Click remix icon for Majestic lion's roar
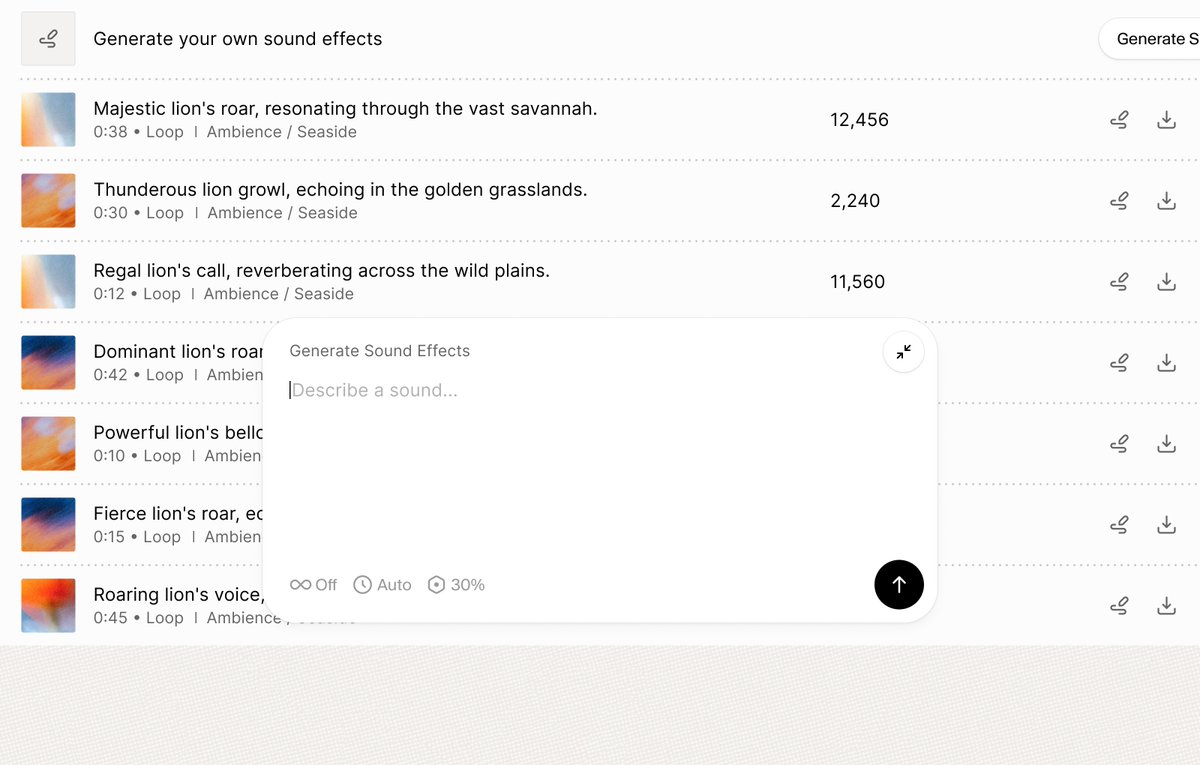Screen dimensions: 1200x765 (x=1120, y=120)
